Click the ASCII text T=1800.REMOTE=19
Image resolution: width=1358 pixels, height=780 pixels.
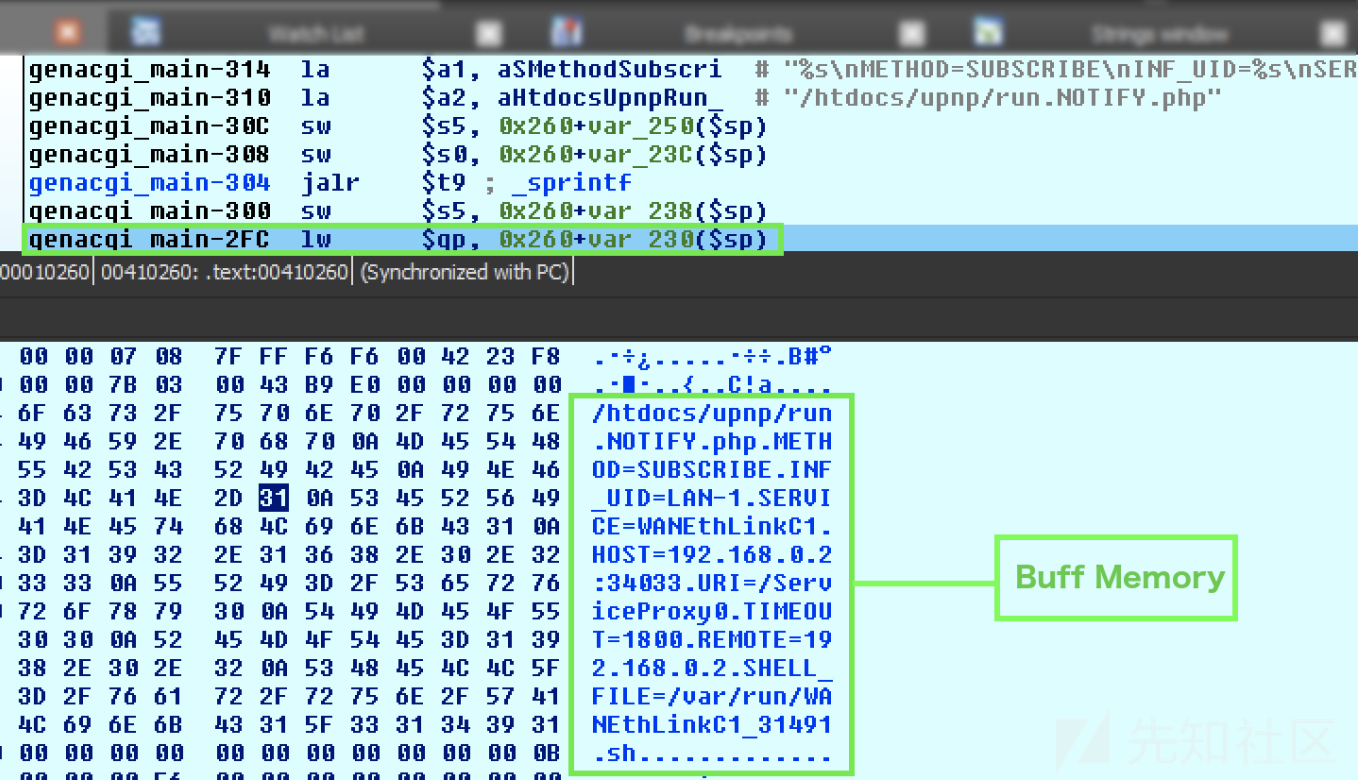pyautogui.click(x=711, y=638)
